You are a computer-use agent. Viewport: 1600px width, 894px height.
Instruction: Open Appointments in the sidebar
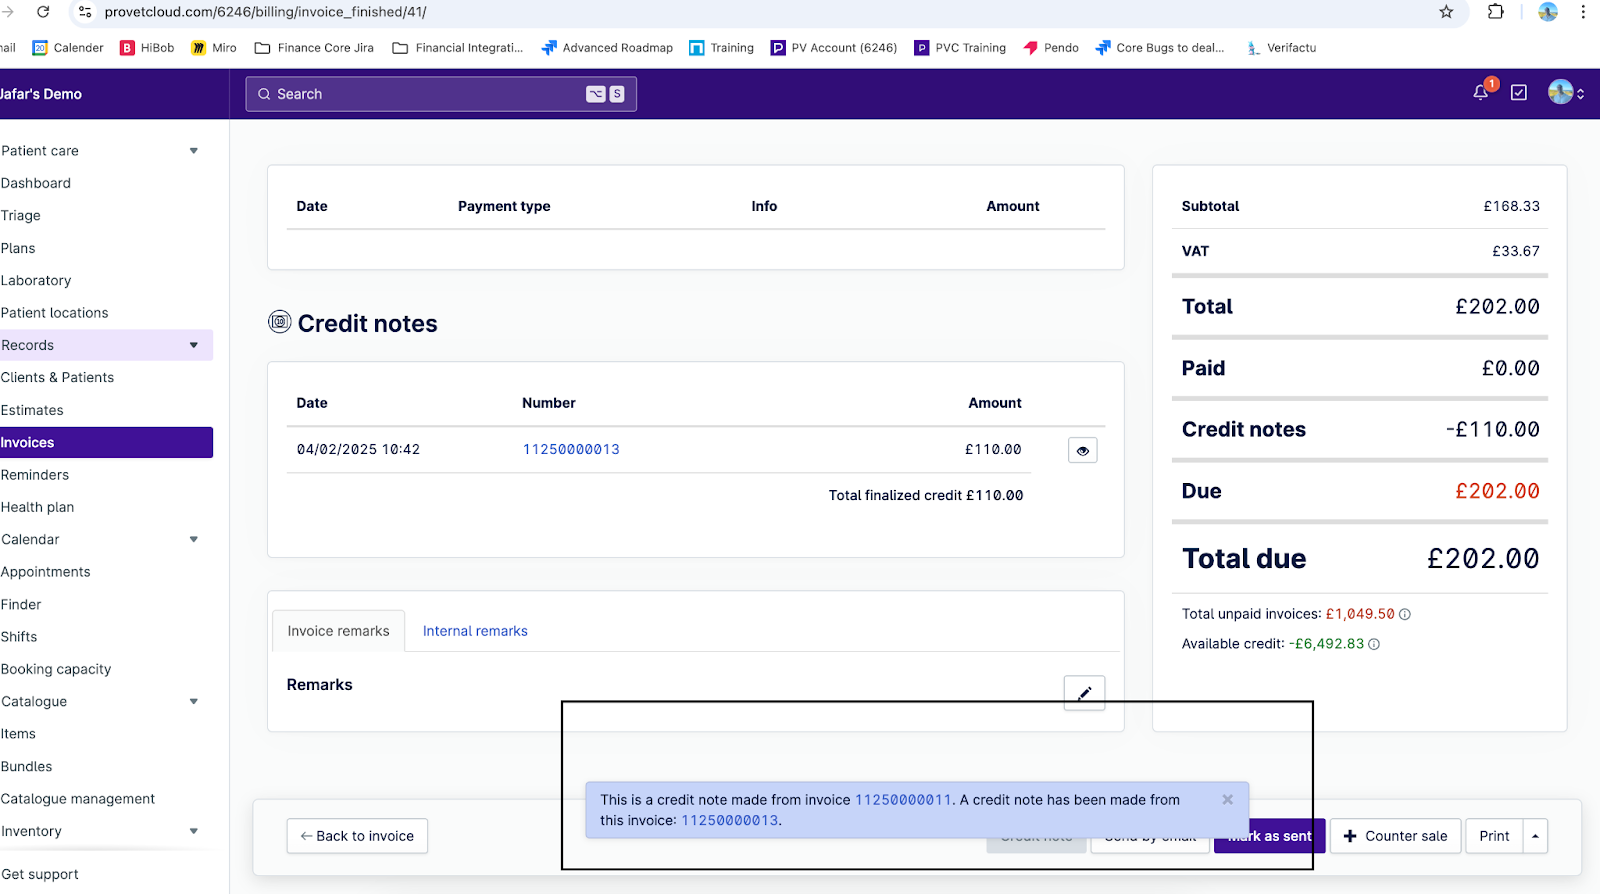46,572
